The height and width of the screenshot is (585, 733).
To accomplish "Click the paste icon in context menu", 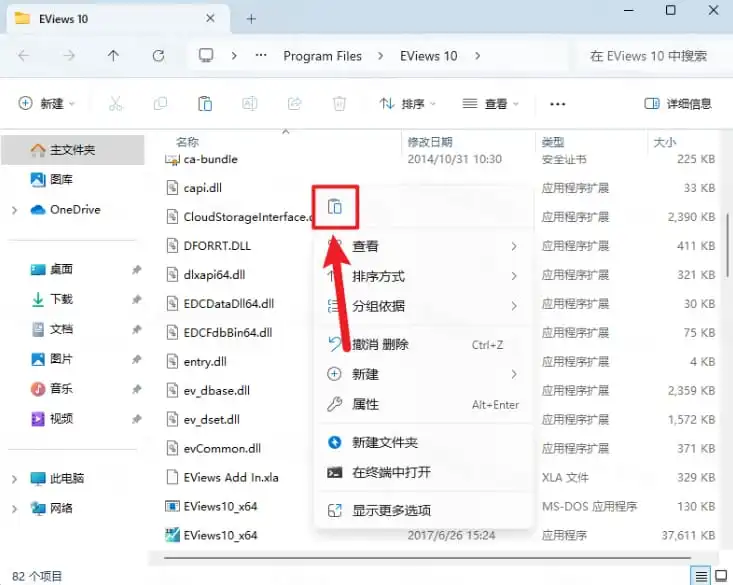I will click(335, 206).
